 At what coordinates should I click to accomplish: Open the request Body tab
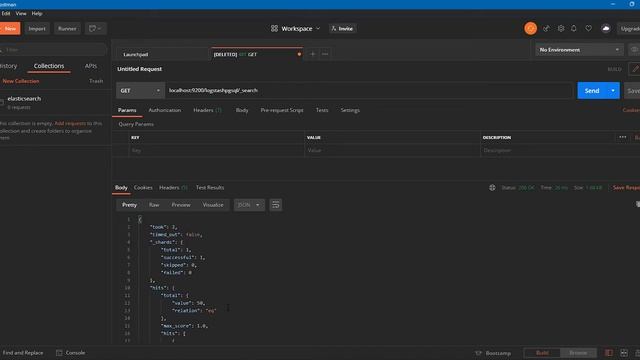(x=242, y=110)
